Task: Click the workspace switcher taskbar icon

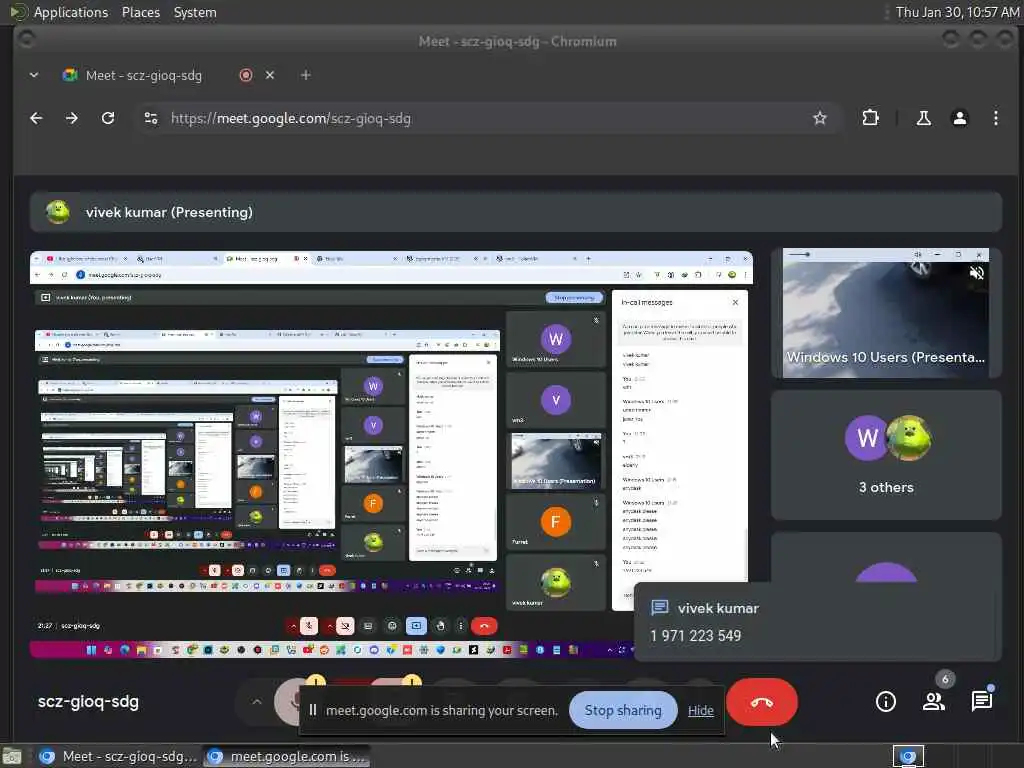Action: [x=908, y=756]
